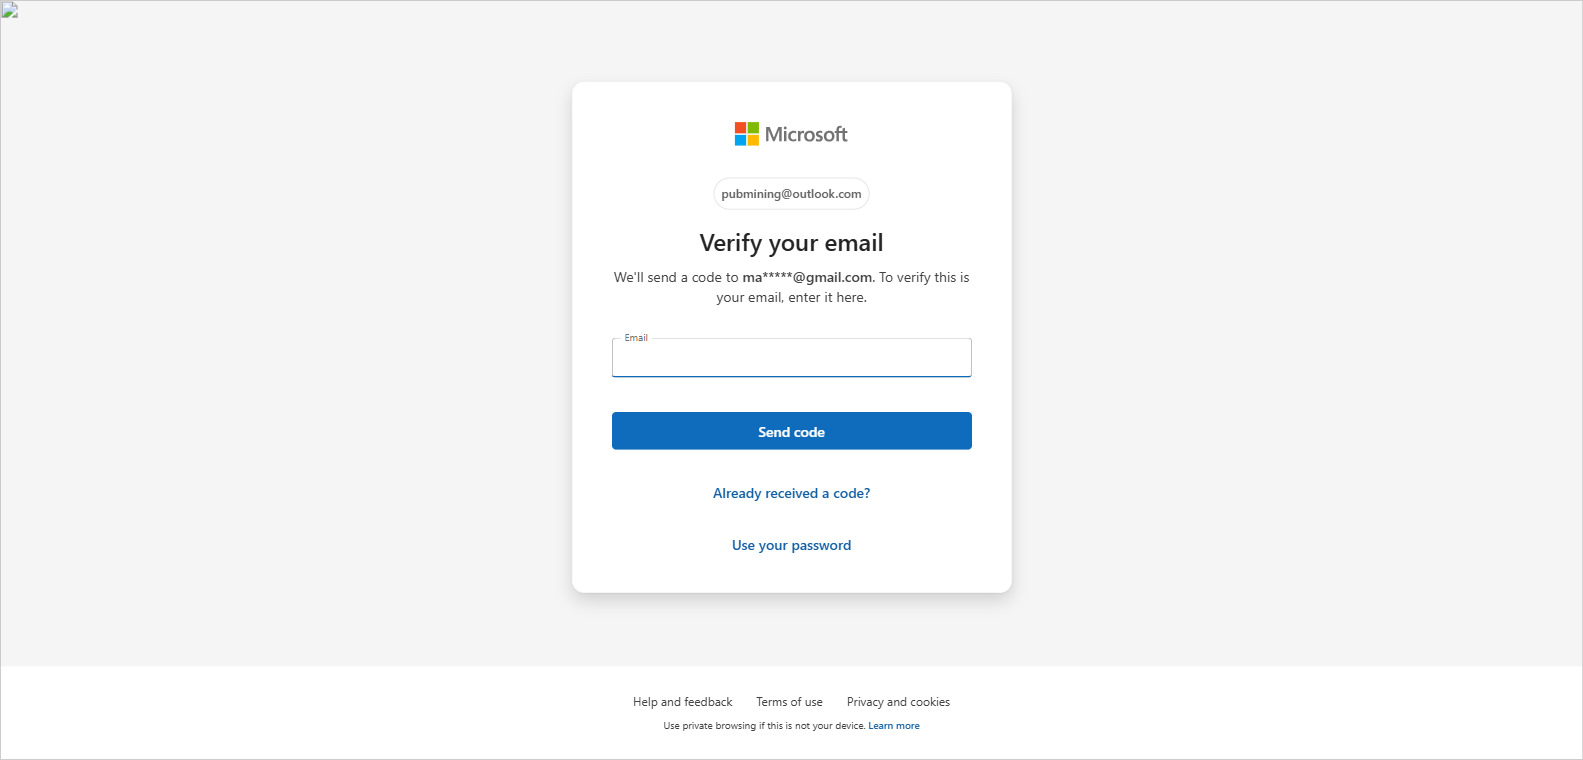
Task: Click the Verify your email heading
Action: click(x=791, y=243)
